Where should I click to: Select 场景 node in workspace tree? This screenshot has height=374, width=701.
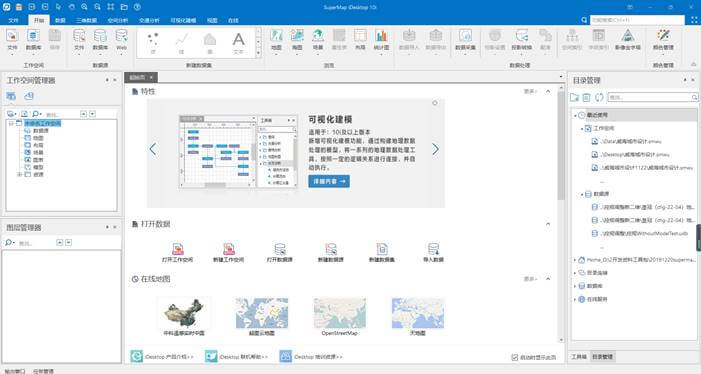coord(34,152)
